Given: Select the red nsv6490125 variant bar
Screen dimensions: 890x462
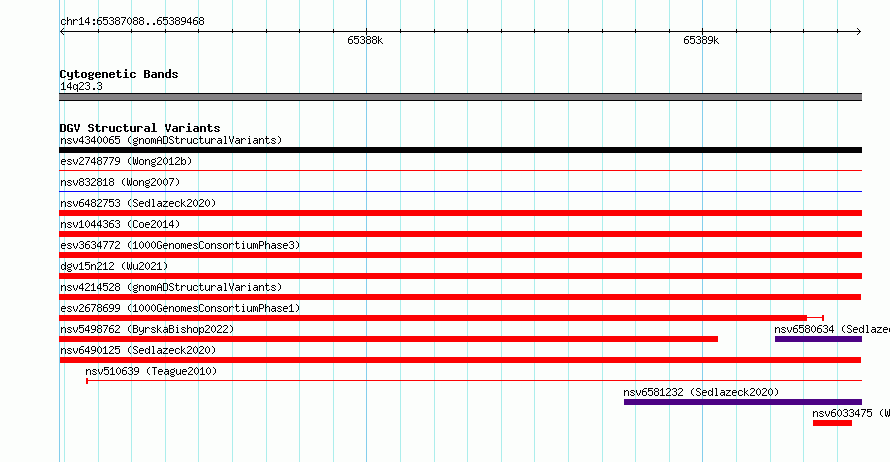Looking at the screenshot, I should [x=460, y=360].
